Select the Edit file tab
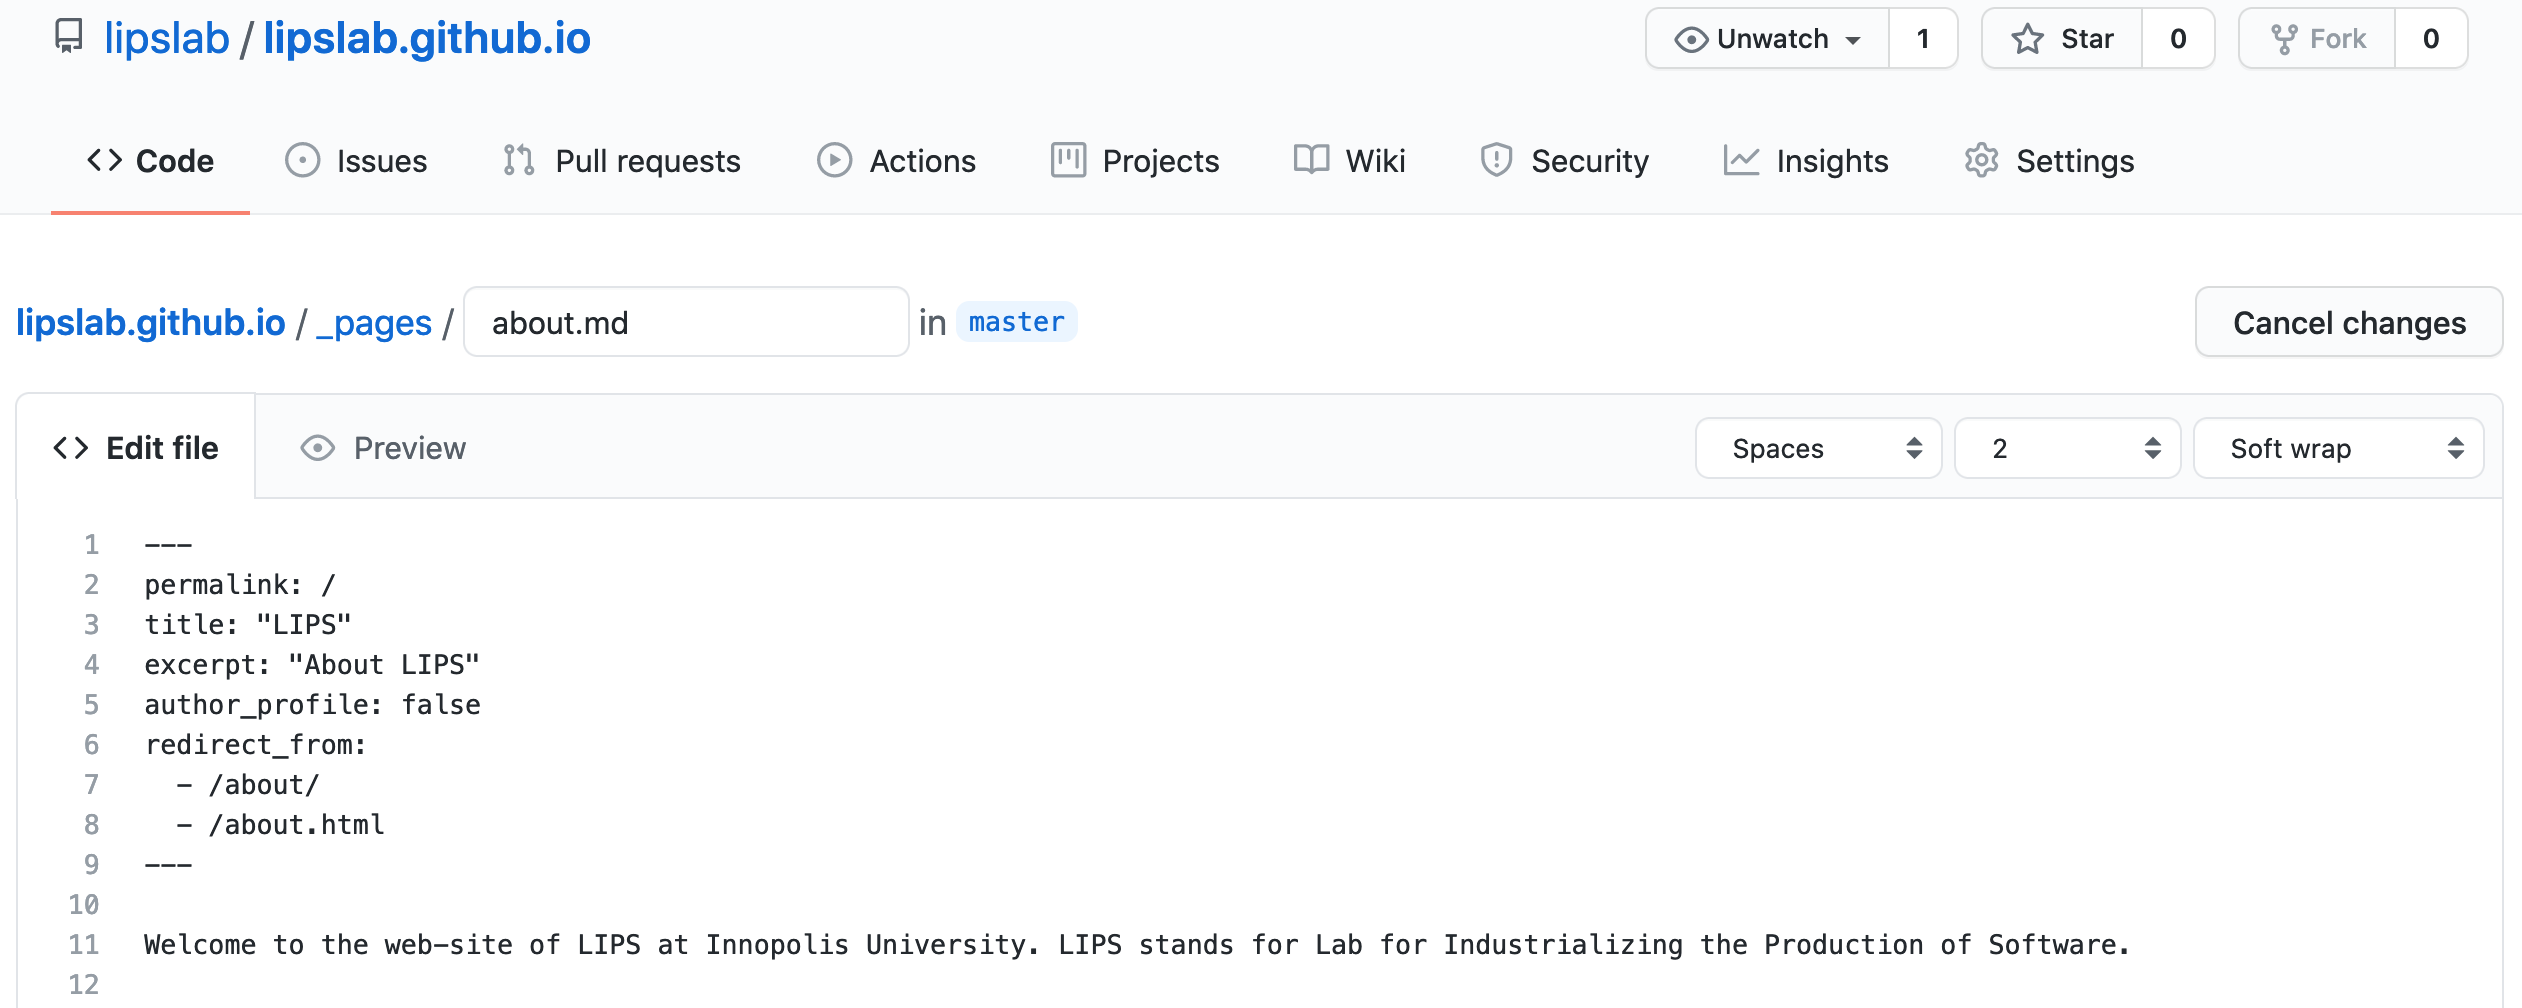Viewport: 2522px width, 1008px height. coord(136,448)
